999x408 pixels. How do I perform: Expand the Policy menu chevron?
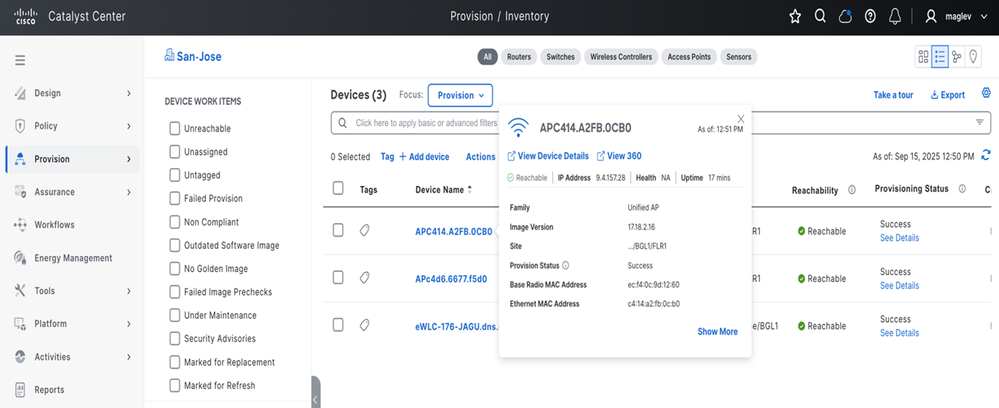tap(129, 126)
